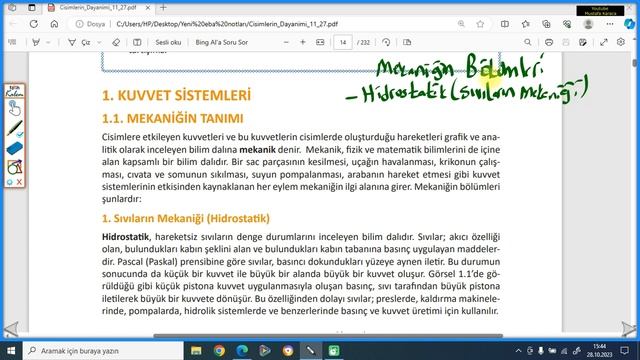Click the taskbar search box

pyautogui.click(x=103, y=351)
